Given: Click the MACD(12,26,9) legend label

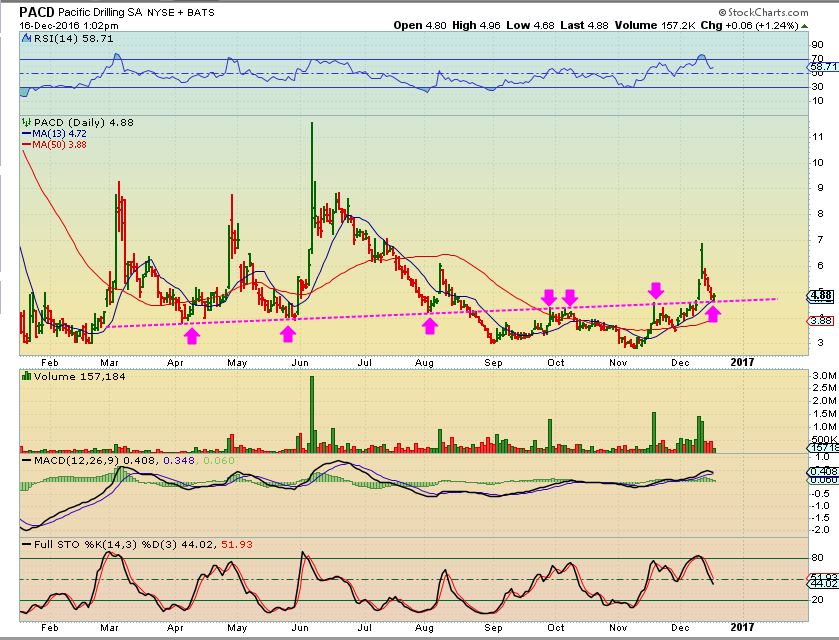Looking at the screenshot, I should click(x=77, y=461).
